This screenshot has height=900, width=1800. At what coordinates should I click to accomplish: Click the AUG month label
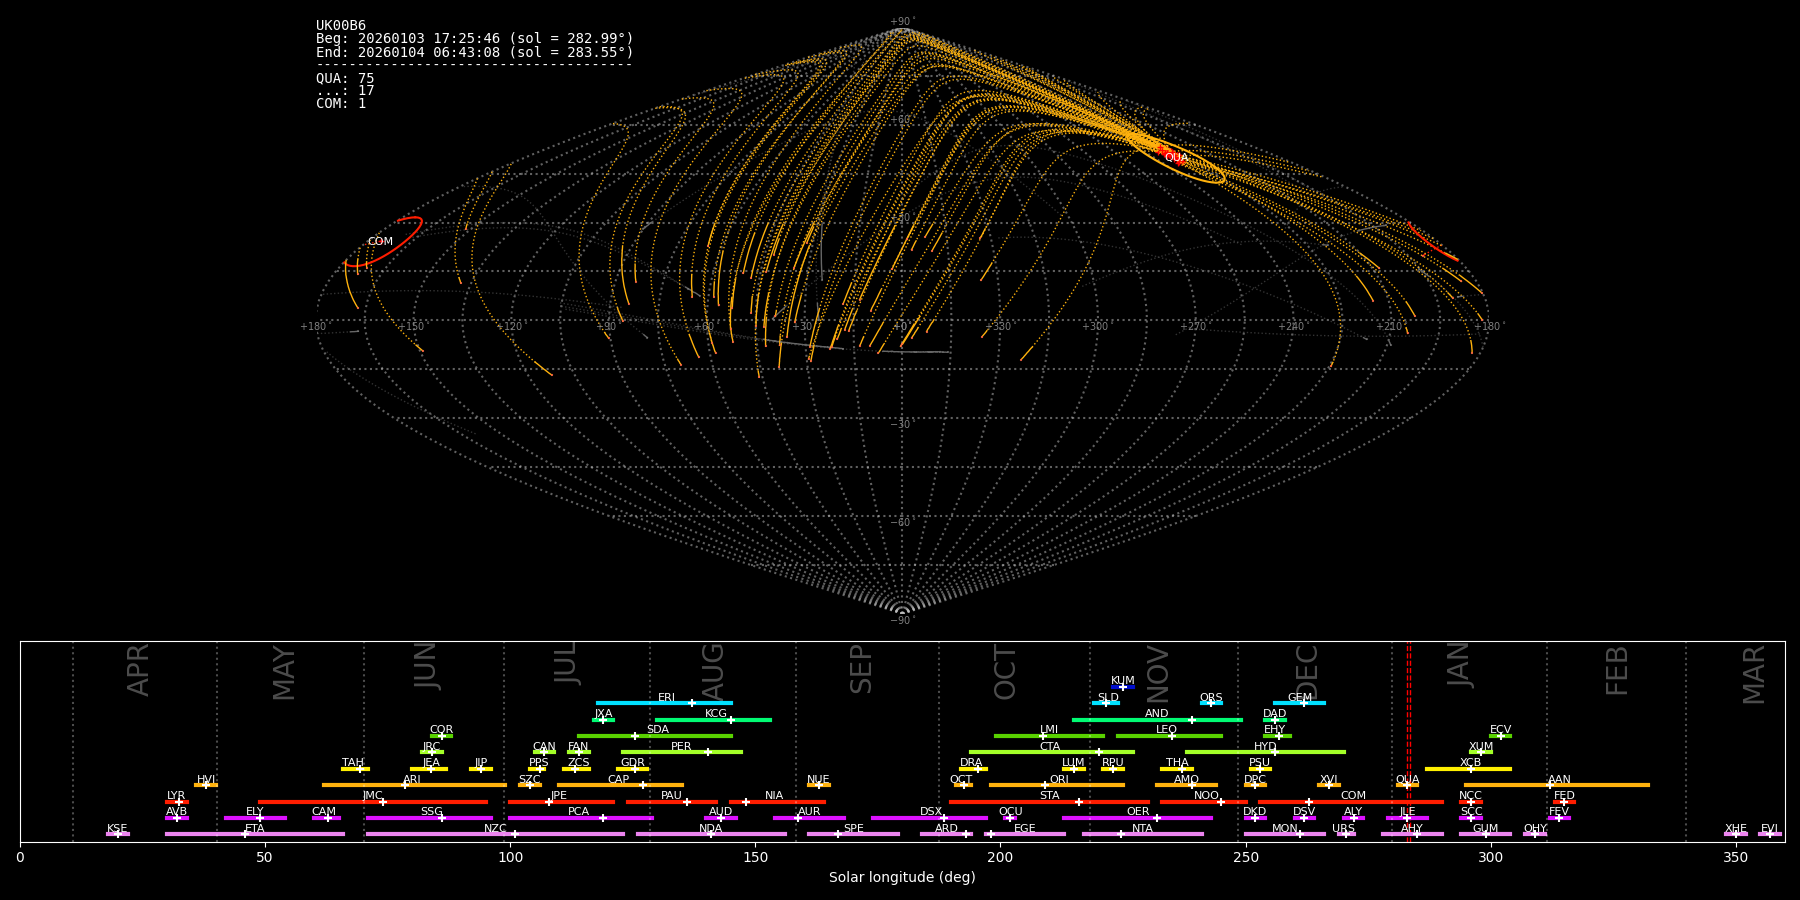[713, 670]
